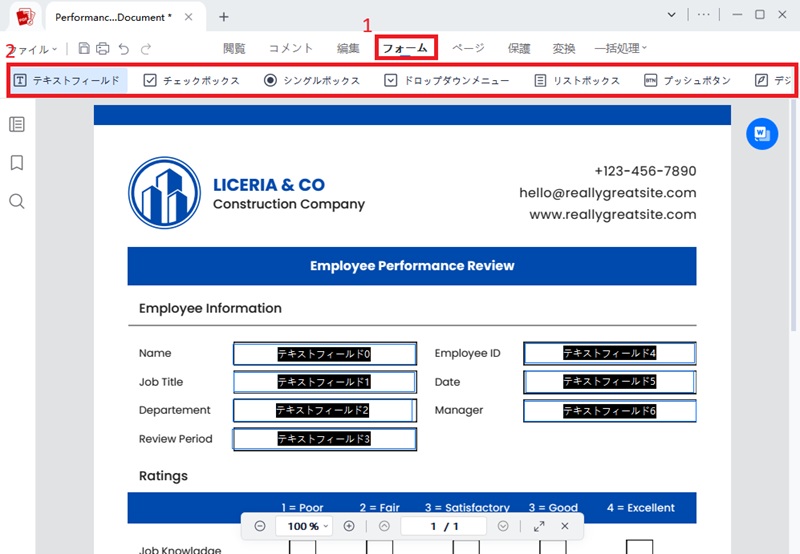Close the Performanc...Document tab
This screenshot has height=554, width=800.
point(188,17)
